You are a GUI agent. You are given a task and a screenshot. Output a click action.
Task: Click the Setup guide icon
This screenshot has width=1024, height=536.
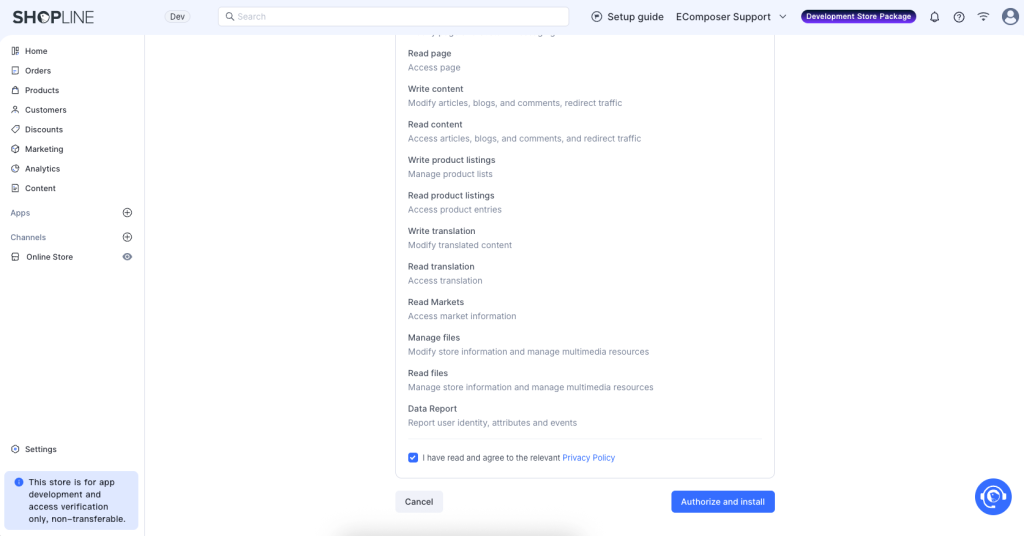[597, 17]
